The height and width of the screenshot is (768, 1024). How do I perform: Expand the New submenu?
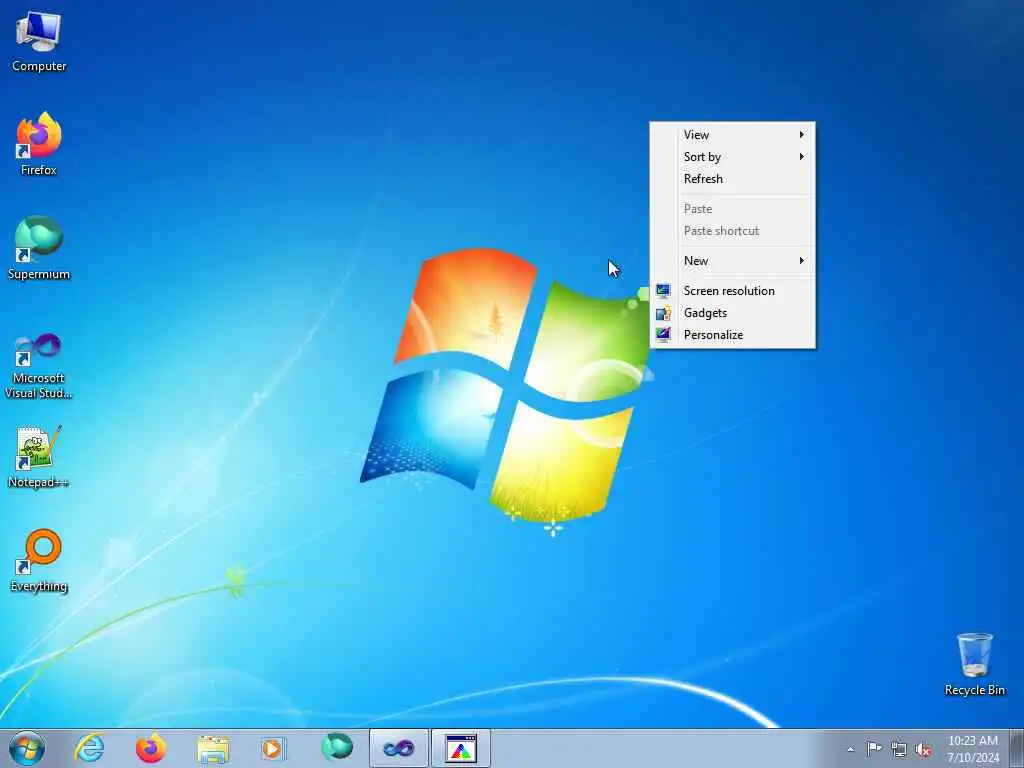[732, 261]
